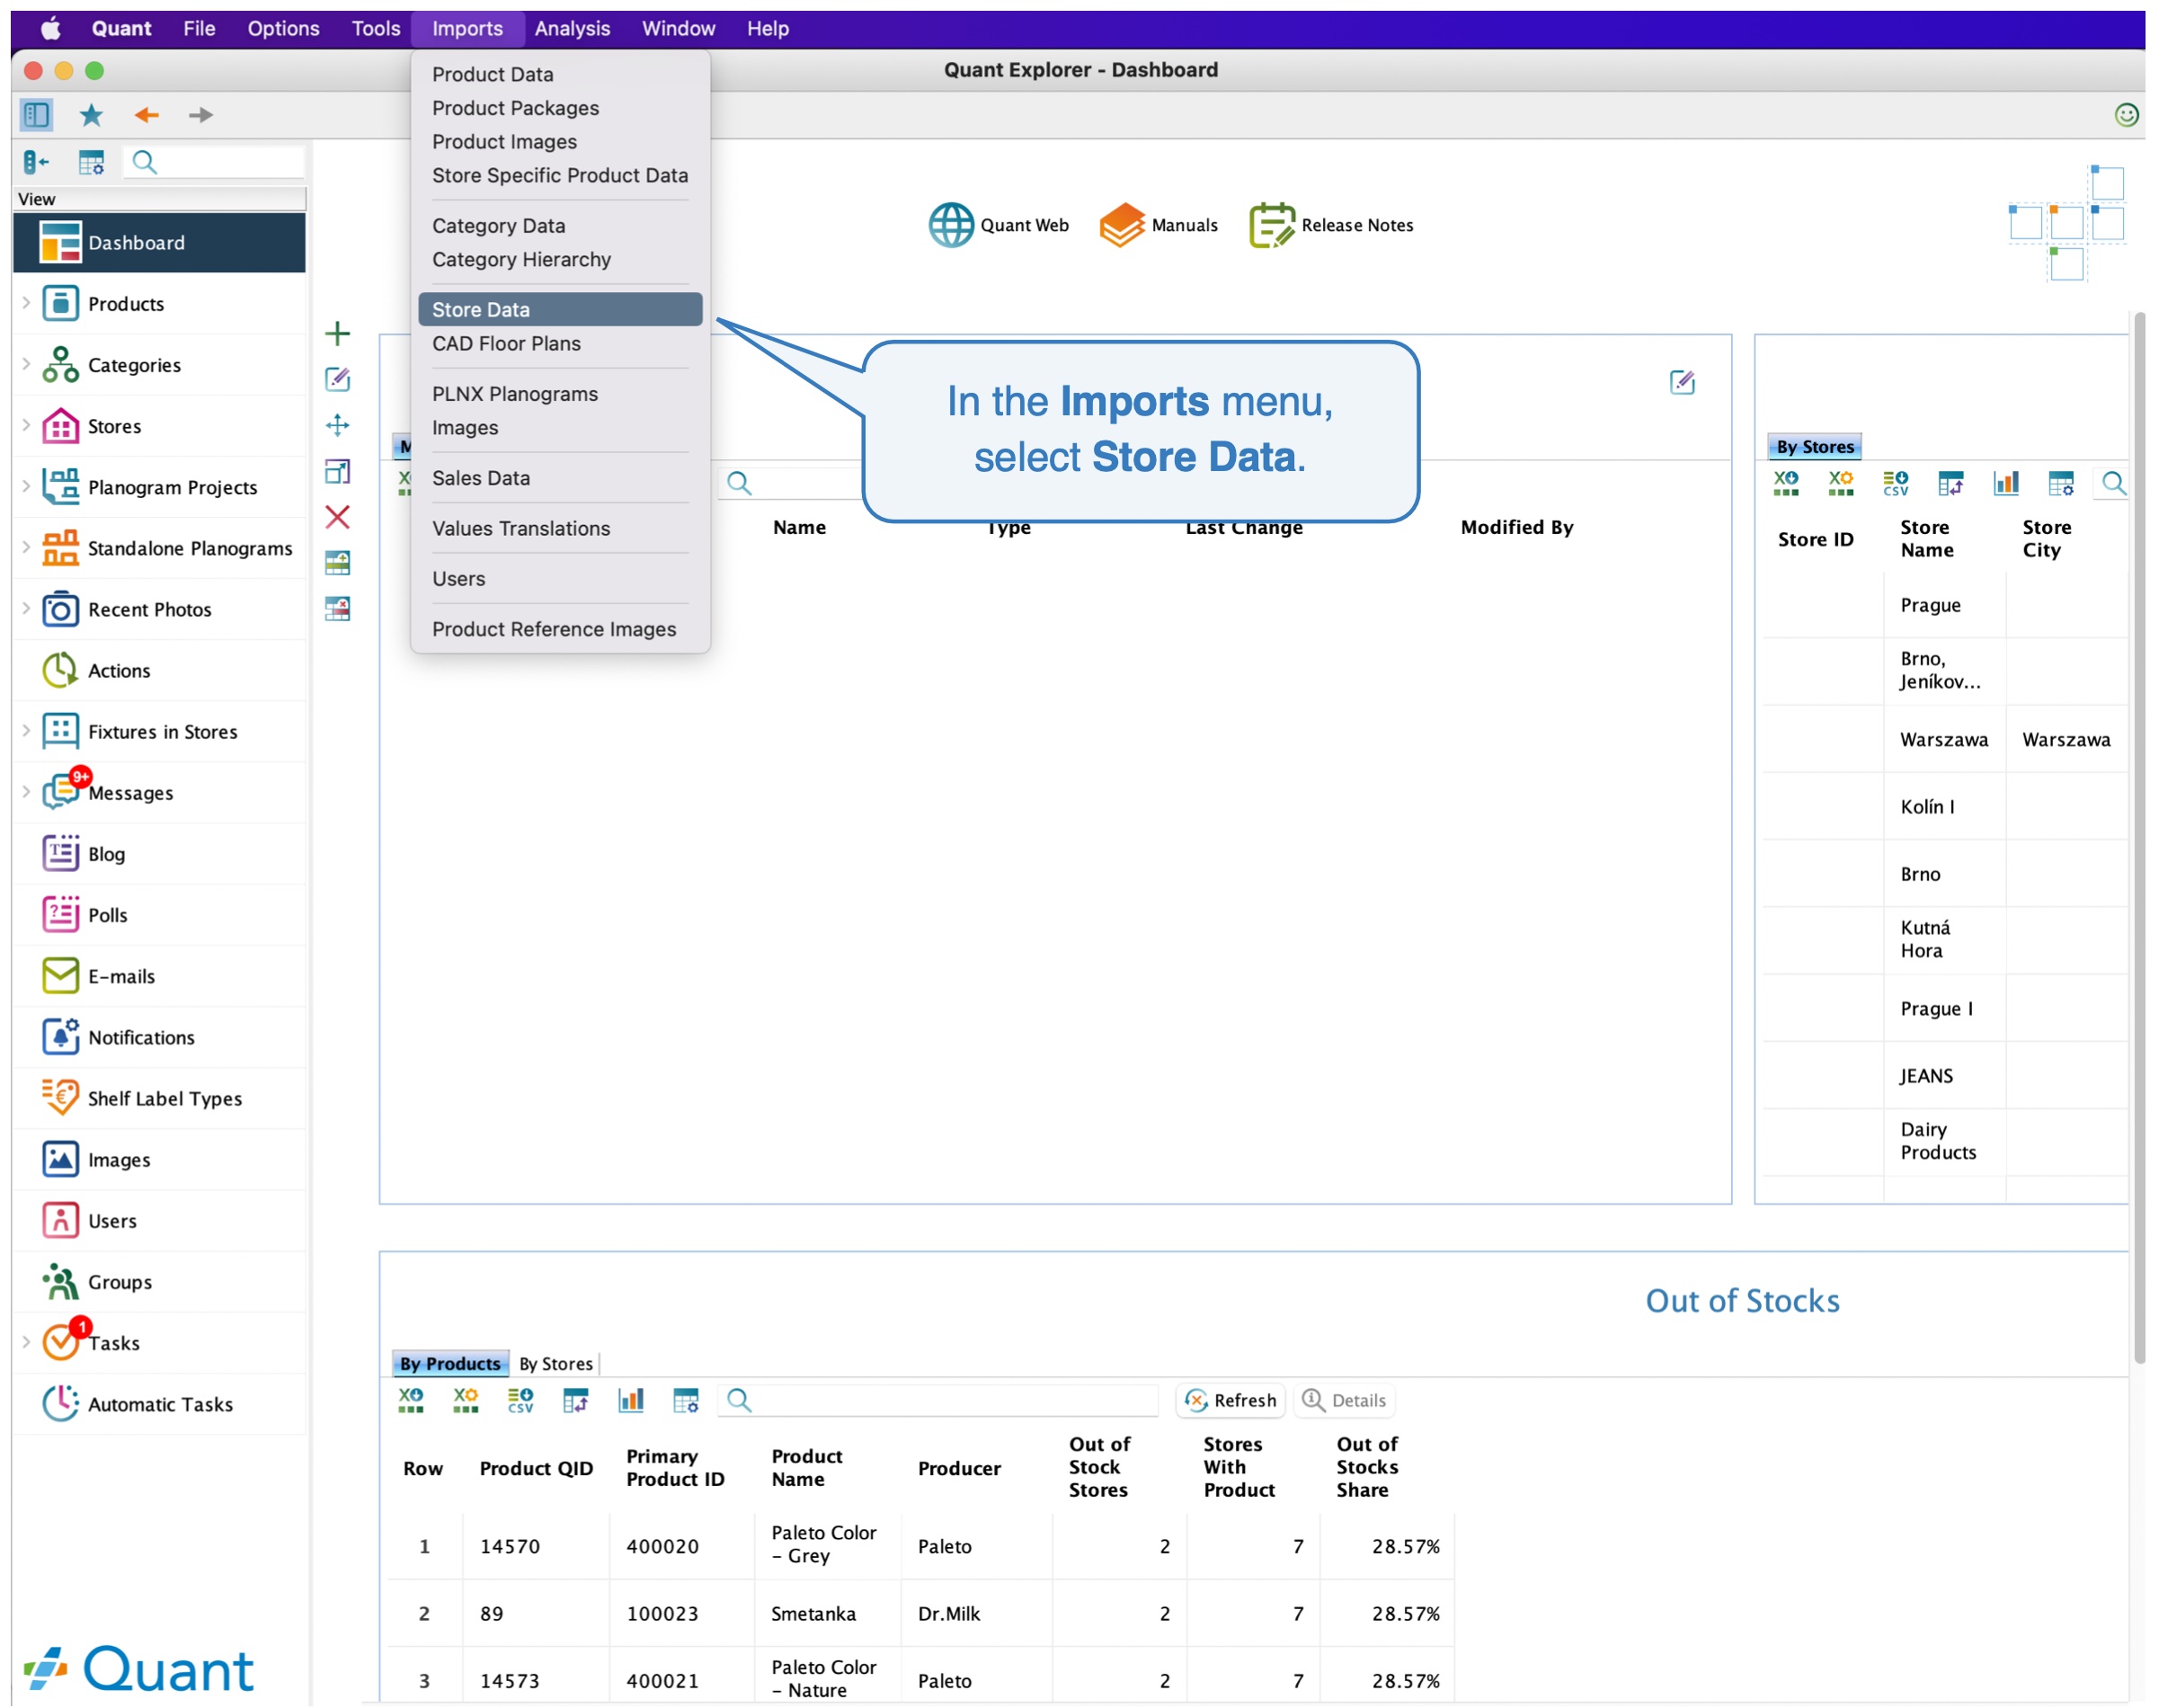
Task: Expand the Recent Photos node
Action: [x=26, y=608]
